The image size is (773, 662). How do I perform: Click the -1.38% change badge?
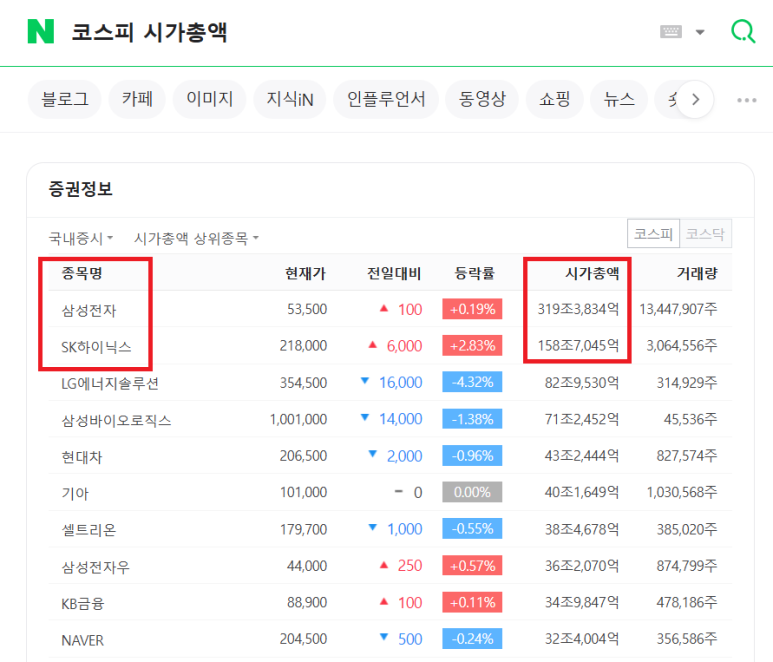point(472,419)
